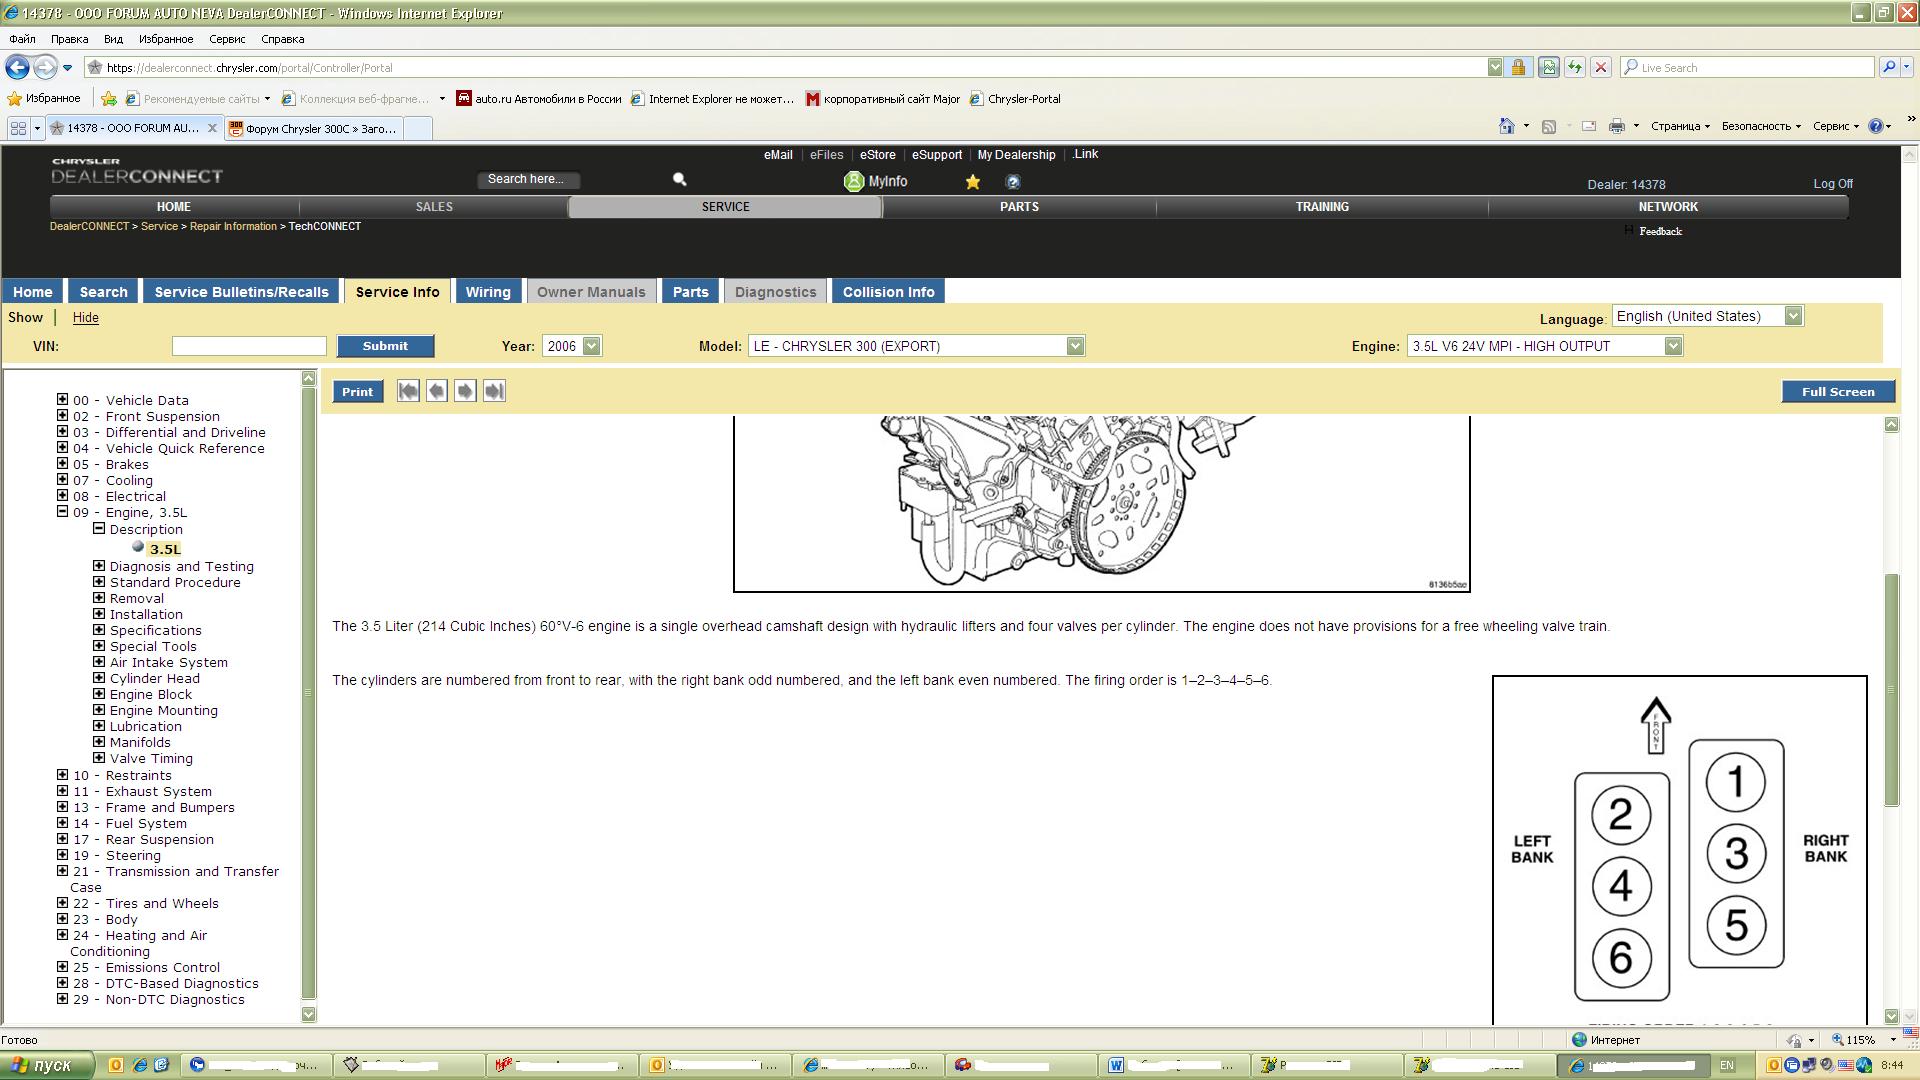Click the IE RSS feeds icon
The image size is (1920, 1080).
pos(1549,126)
